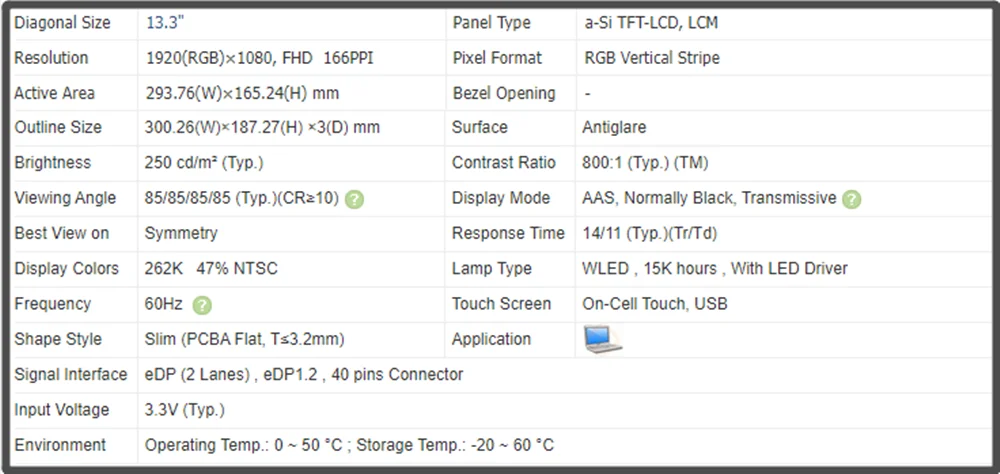Click the 14/11 response time value
This screenshot has height=474, width=1000.
click(649, 234)
